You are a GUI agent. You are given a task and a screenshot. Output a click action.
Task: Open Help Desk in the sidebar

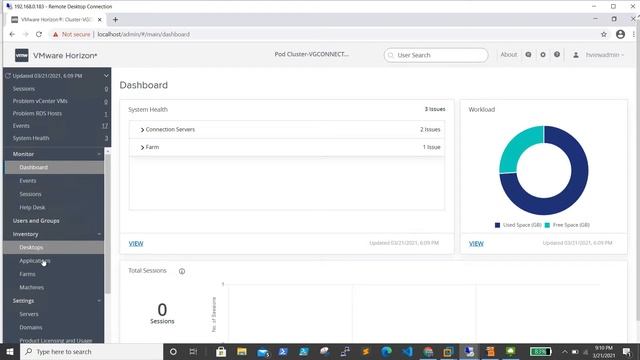point(32,207)
